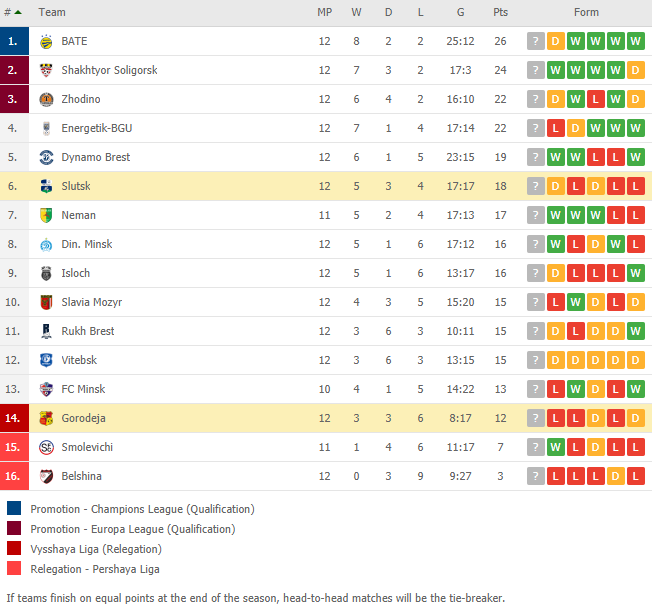Click the Zhodino club badge
The image size is (652, 609).
click(x=46, y=99)
